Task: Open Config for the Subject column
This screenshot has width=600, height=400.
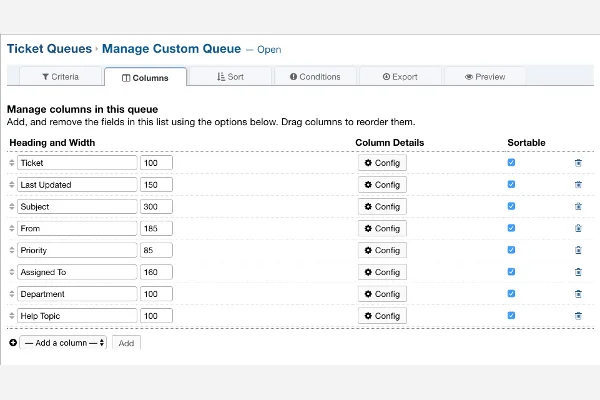Action: [x=382, y=206]
